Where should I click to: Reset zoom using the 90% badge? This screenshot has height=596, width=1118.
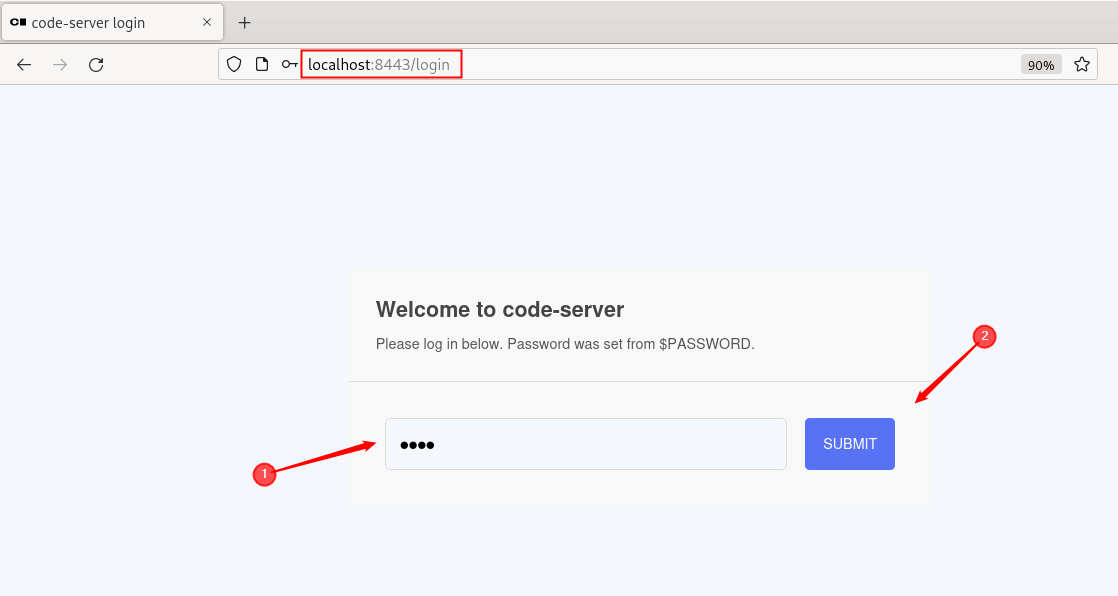click(x=1040, y=65)
